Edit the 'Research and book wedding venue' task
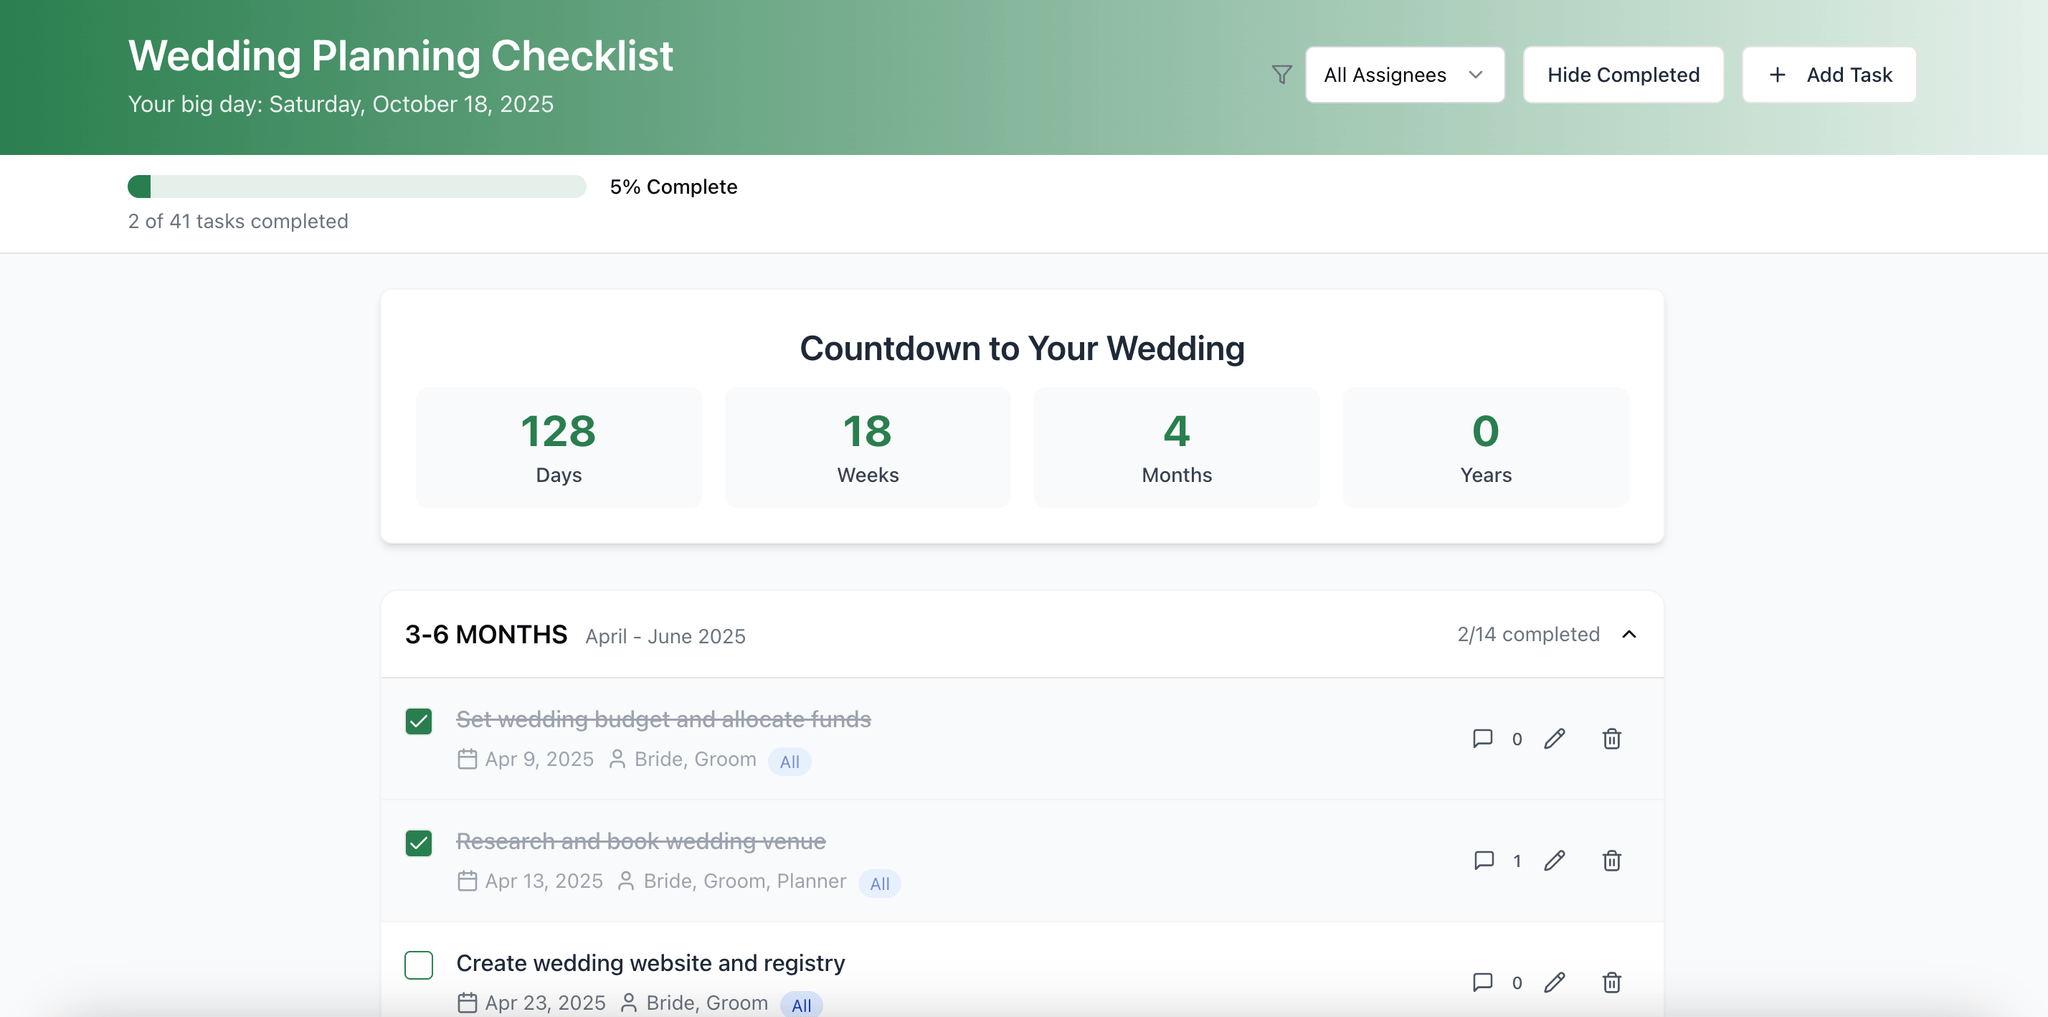 1554,860
